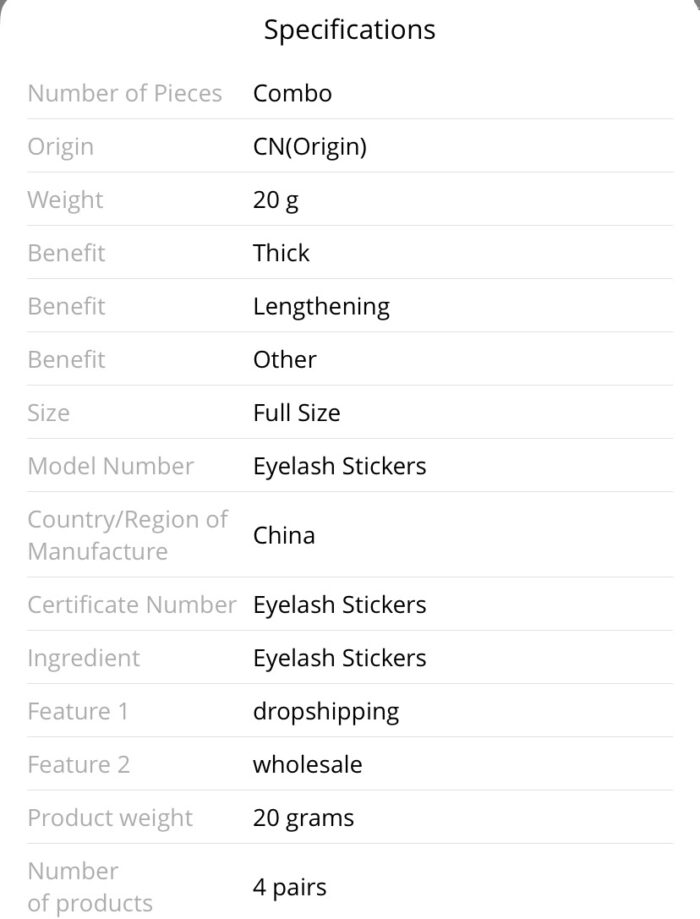Select Model Number Eyelash Stickers value

340,467
